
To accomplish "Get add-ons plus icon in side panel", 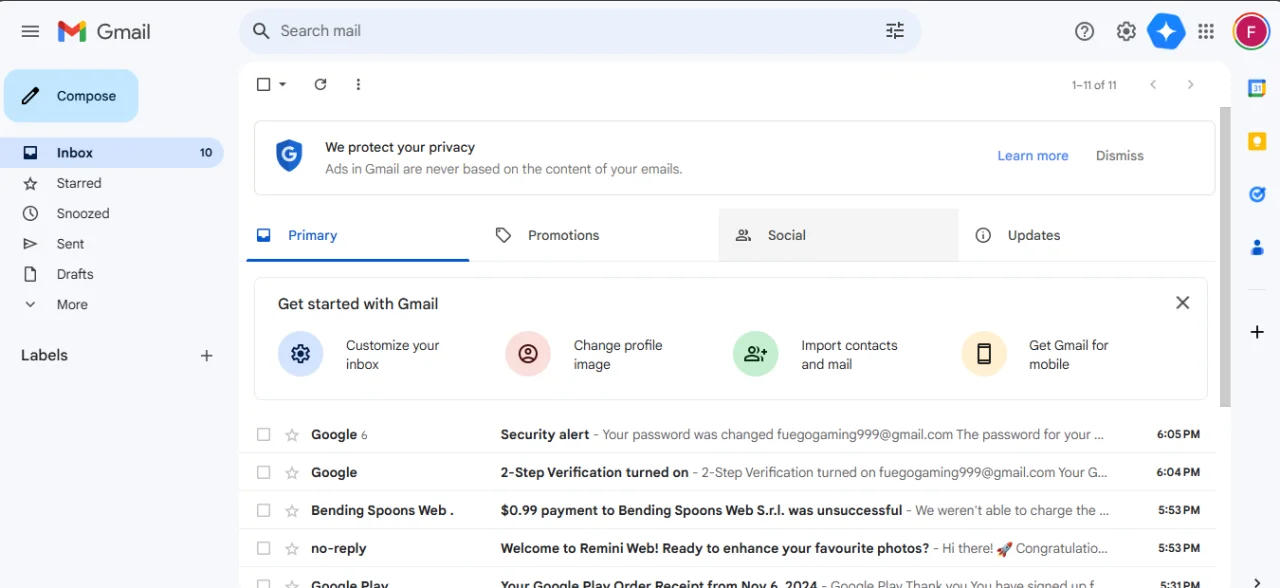I will point(1257,332).
